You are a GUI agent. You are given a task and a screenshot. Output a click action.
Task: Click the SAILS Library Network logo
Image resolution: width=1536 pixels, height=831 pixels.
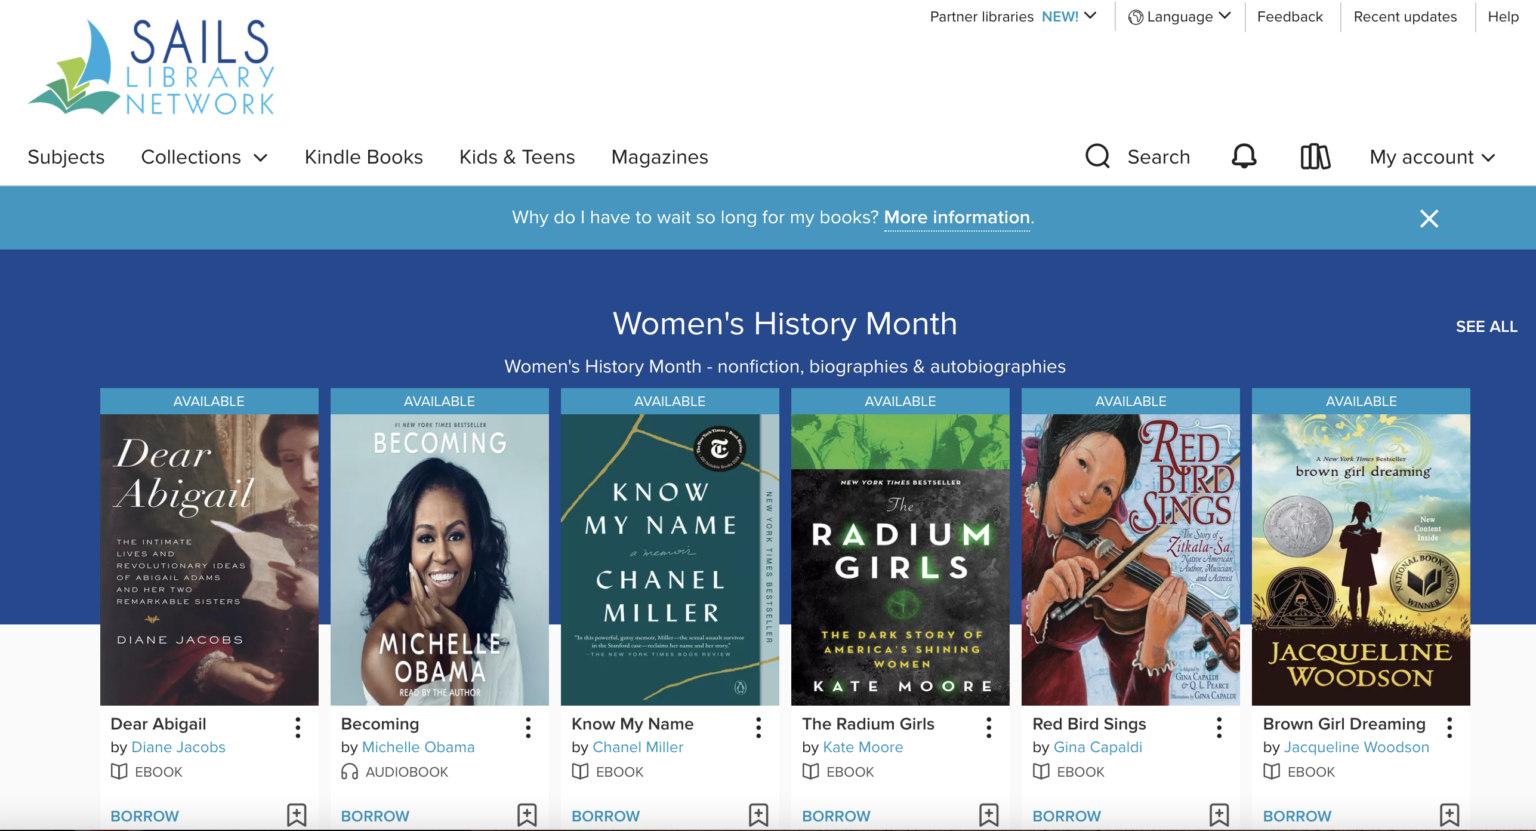(x=151, y=67)
